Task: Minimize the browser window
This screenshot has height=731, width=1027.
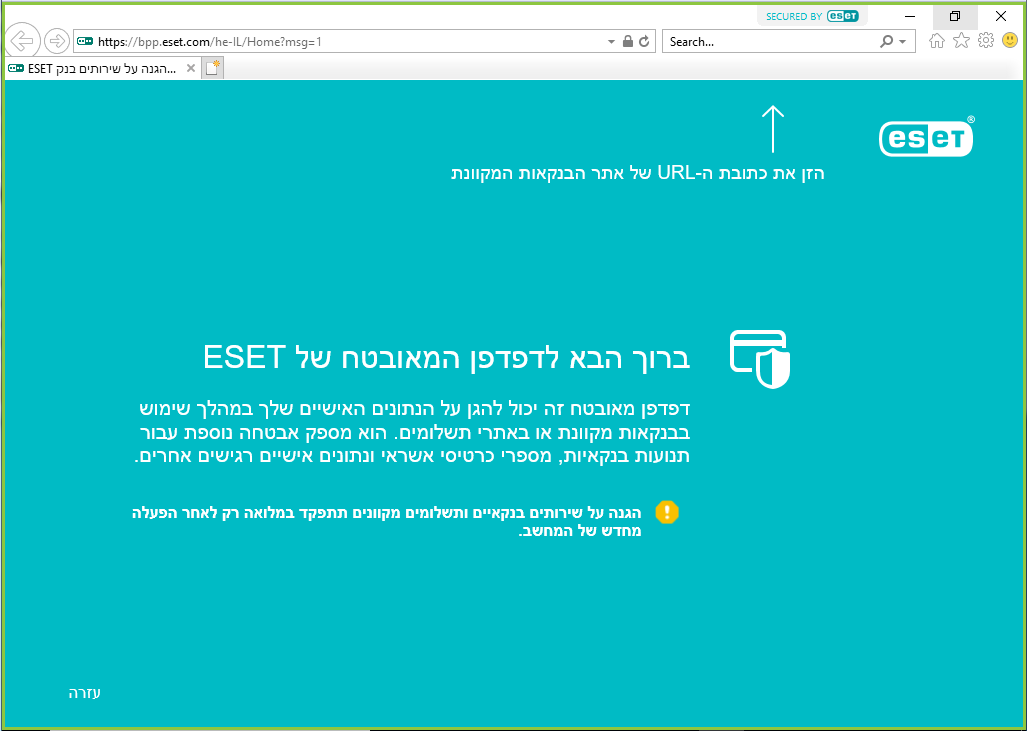Action: pos(910,16)
